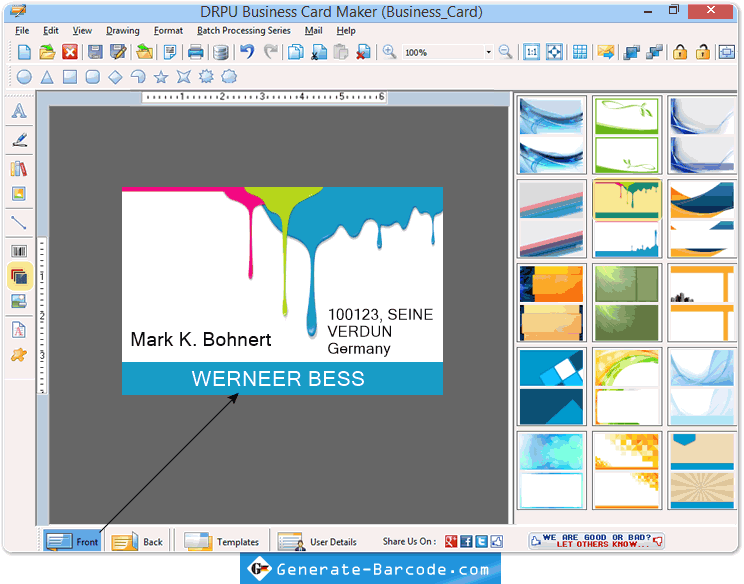Toggle the grid icon in toolbar
Image resolution: width=744 pixels, height=584 pixels.
pos(579,52)
